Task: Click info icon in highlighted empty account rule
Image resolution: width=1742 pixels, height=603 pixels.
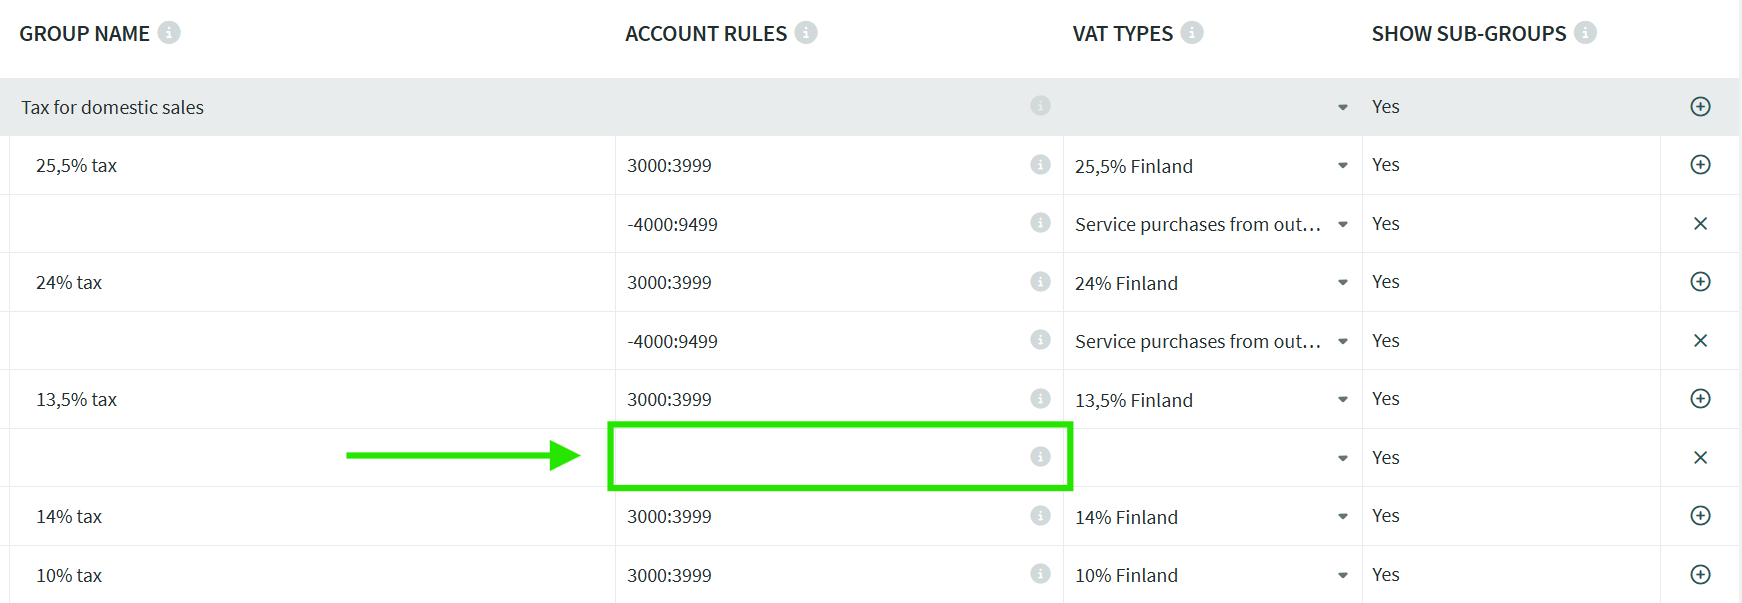Action: tap(1040, 457)
